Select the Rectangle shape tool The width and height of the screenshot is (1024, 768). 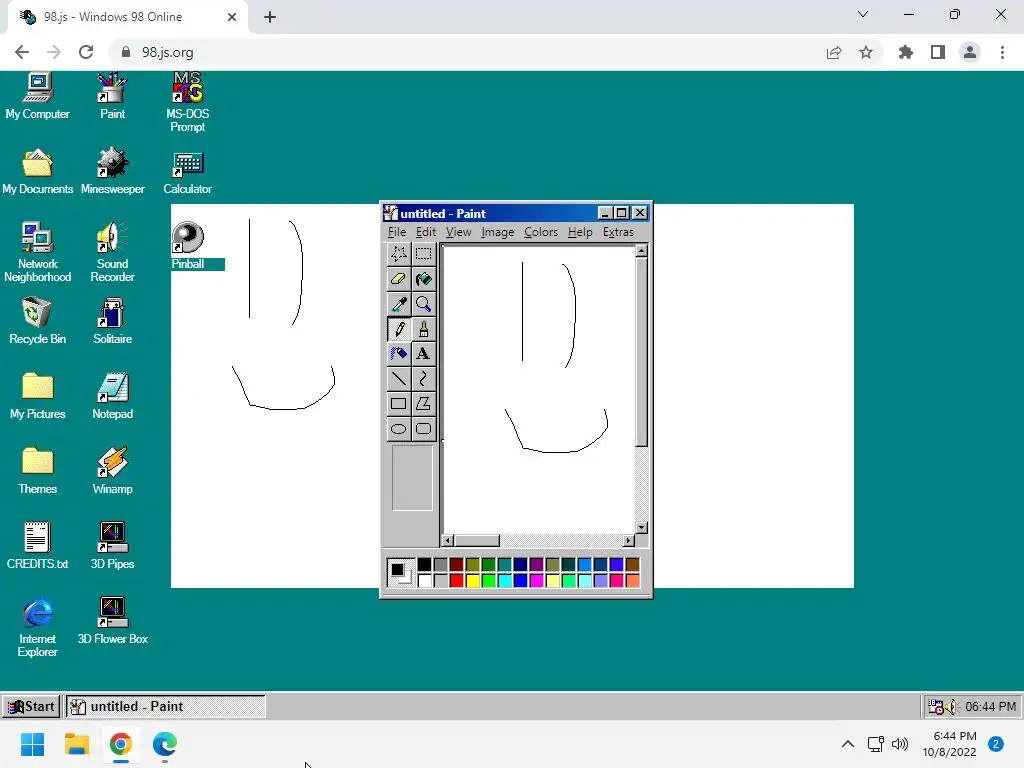click(398, 404)
